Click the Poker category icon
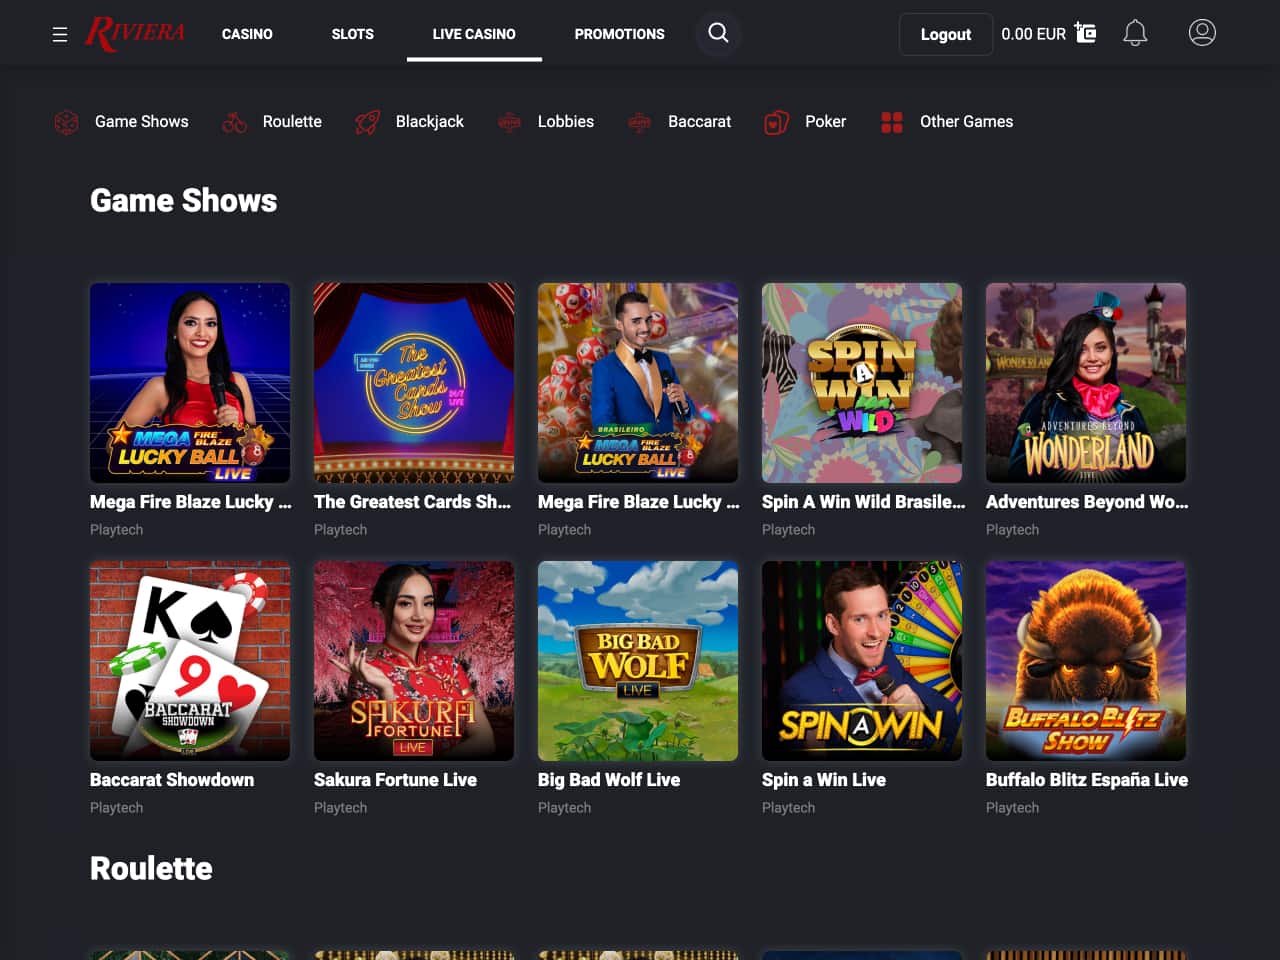This screenshot has height=960, width=1280. coord(776,122)
